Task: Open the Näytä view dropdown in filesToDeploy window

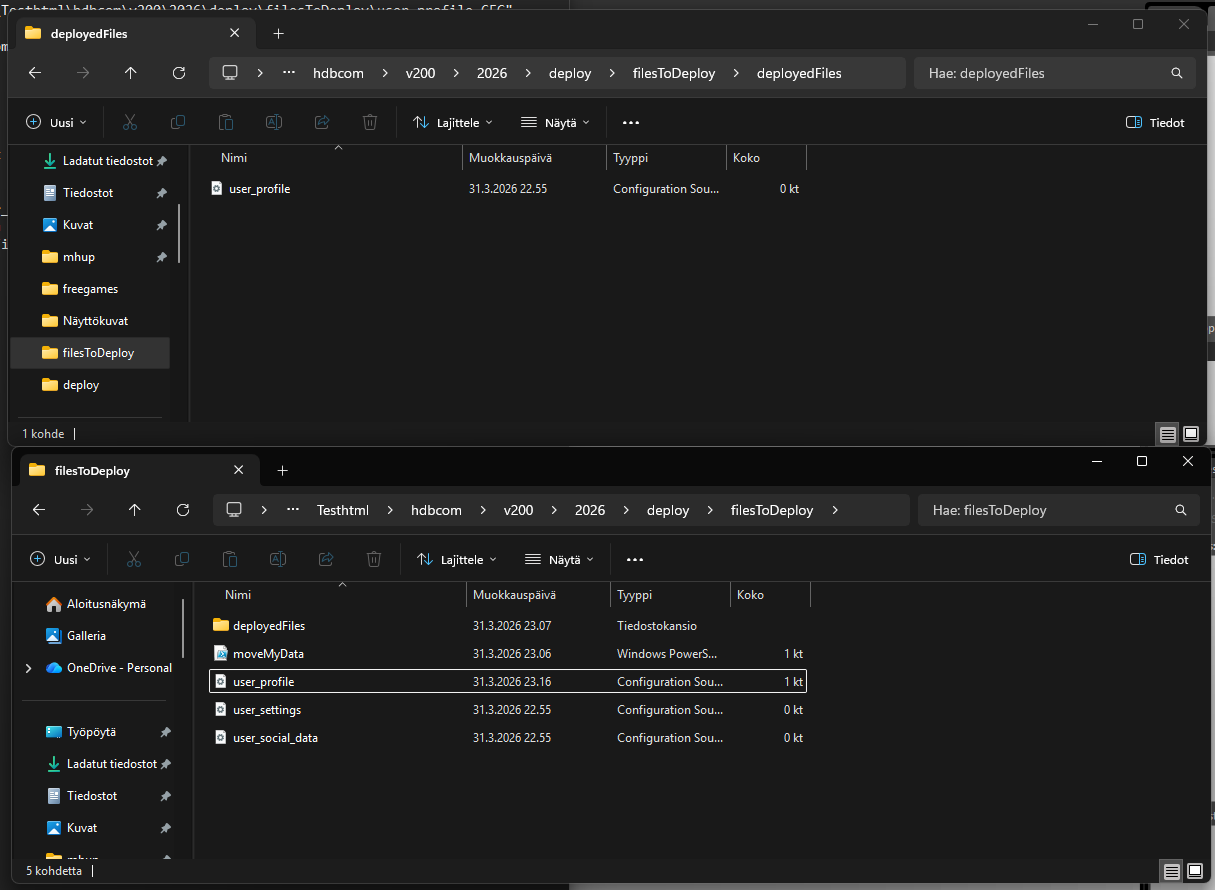Action: tap(558, 559)
